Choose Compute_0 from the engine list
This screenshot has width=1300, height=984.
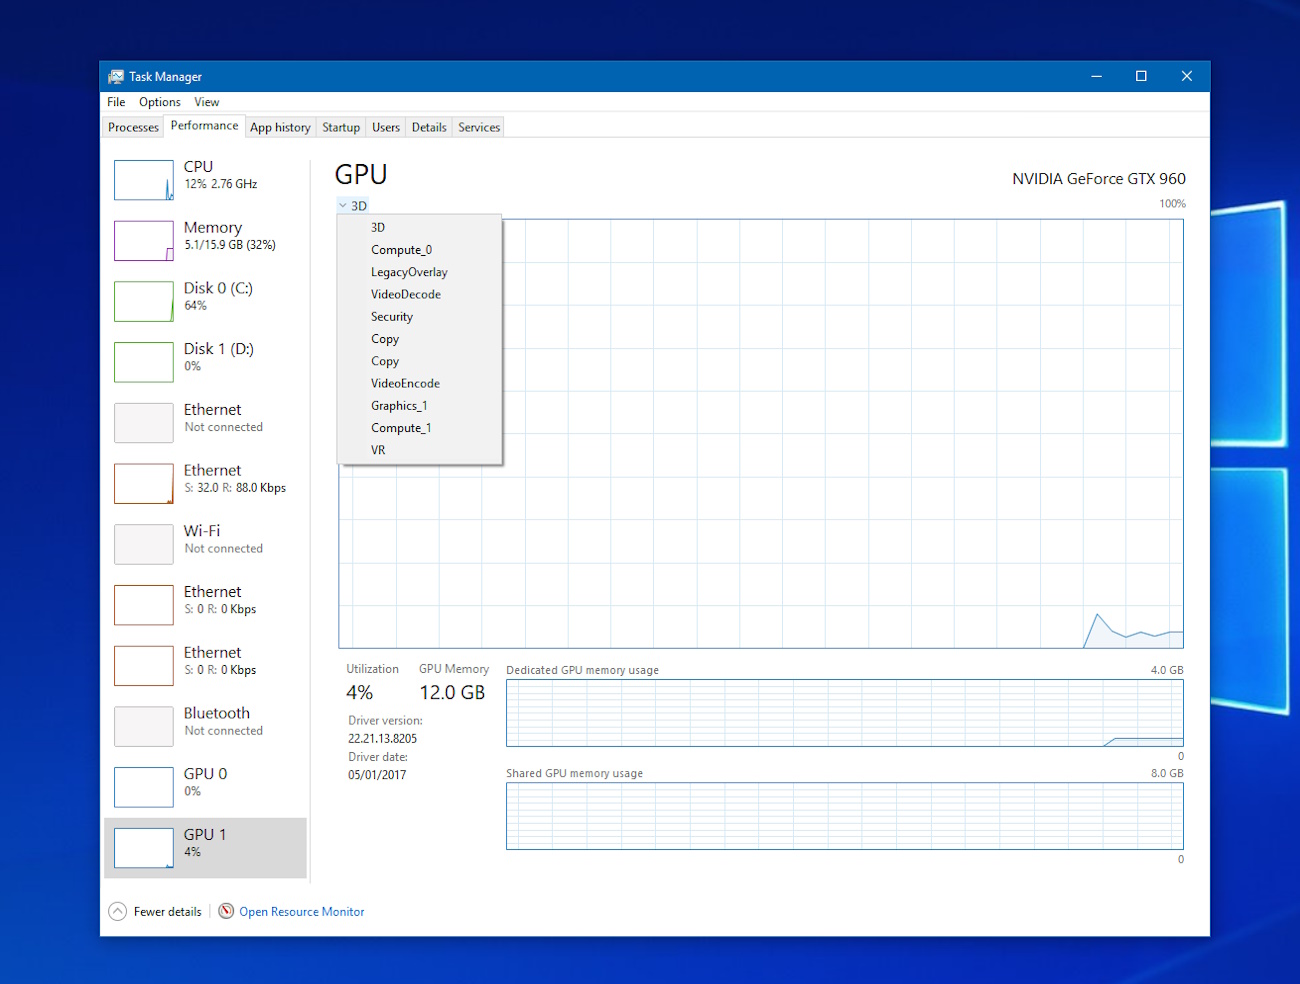point(420,250)
